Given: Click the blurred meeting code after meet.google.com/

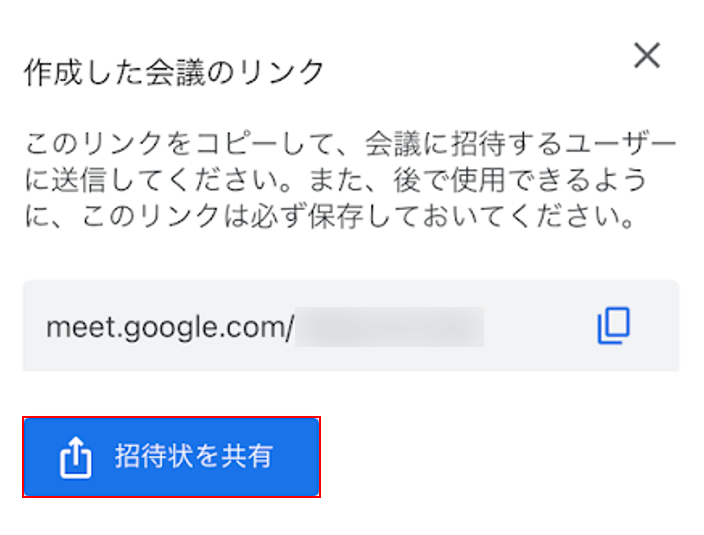Looking at the screenshot, I should pyautogui.click(x=389, y=327).
